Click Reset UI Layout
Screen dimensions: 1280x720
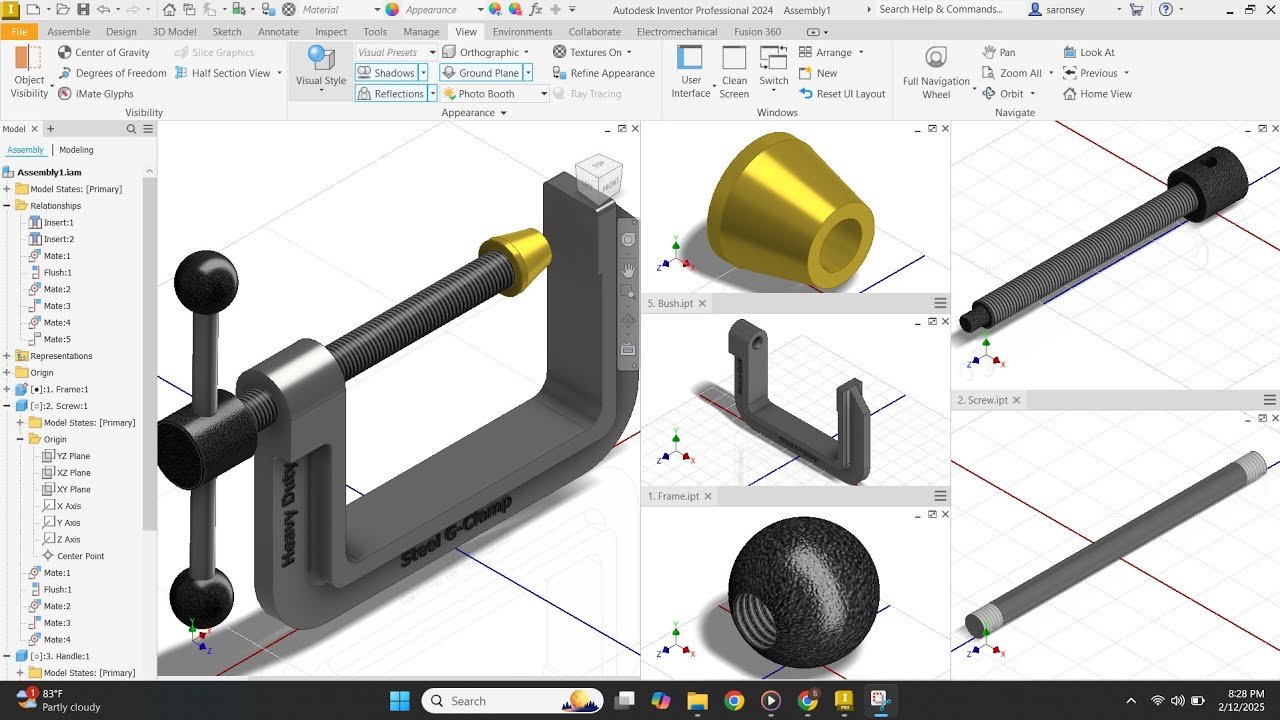pyautogui.click(x=842, y=94)
